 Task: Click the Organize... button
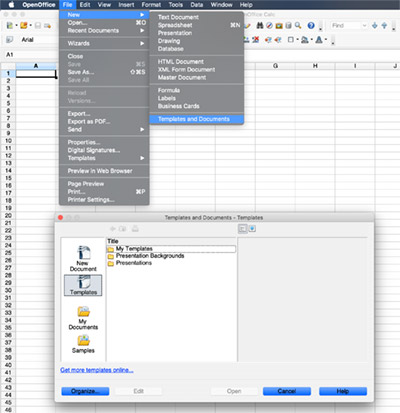pyautogui.click(x=85, y=391)
